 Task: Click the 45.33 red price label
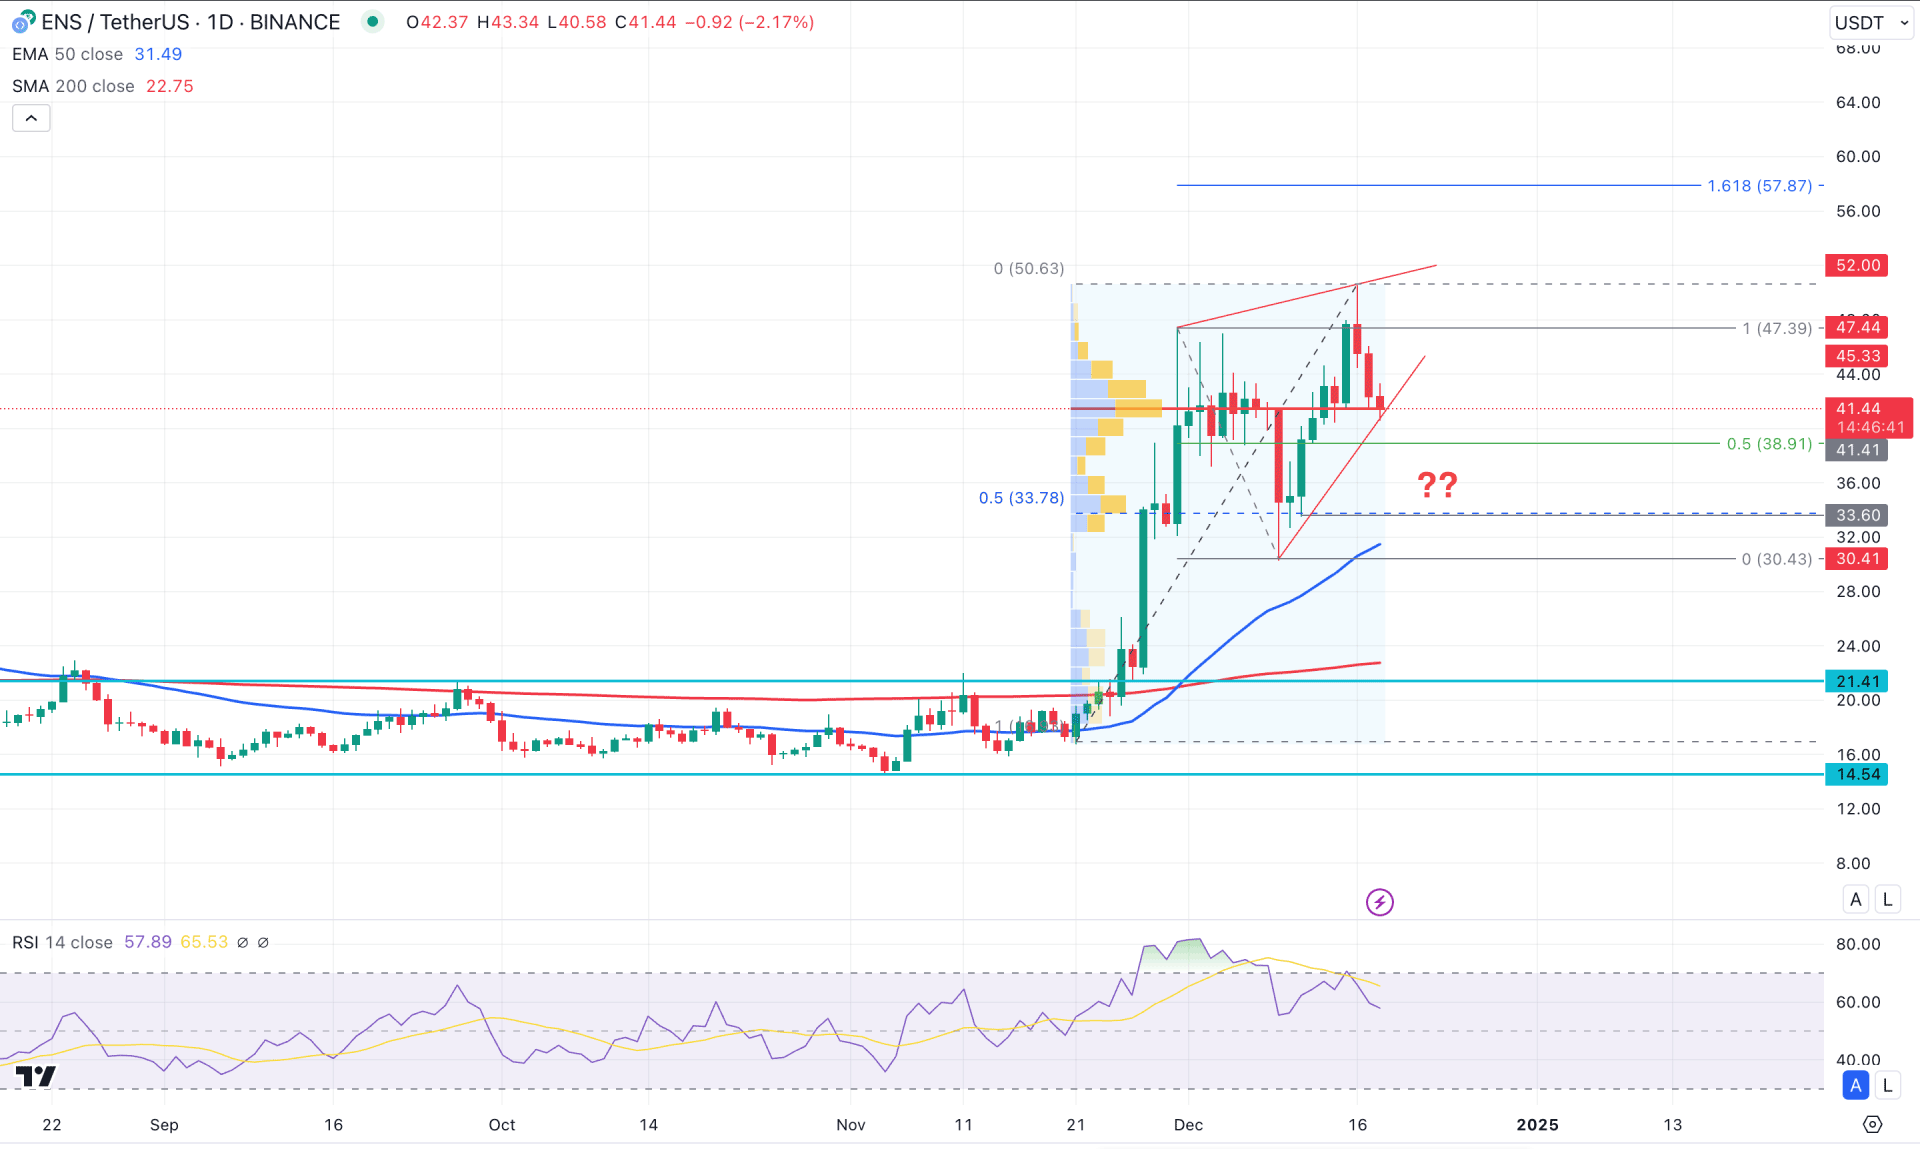pyautogui.click(x=1857, y=356)
